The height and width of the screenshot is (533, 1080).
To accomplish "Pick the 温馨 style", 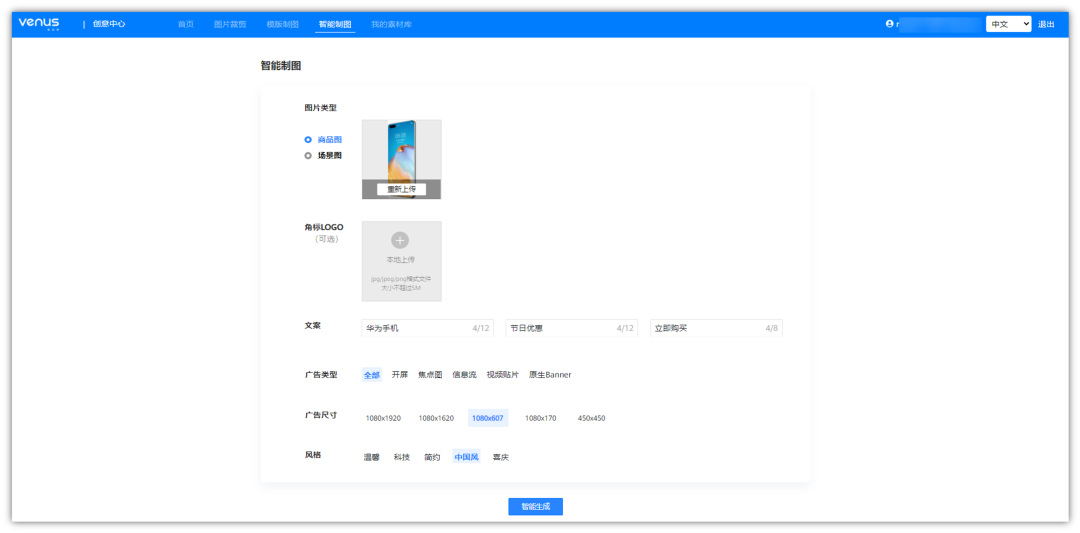I will [372, 457].
